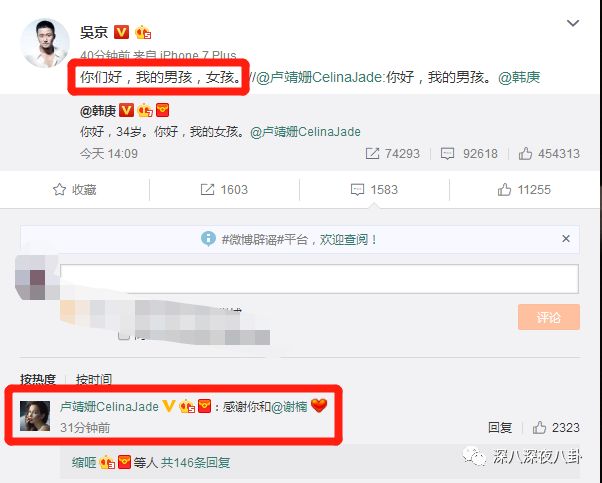The image size is (602, 483).
Task: Expand the 共146条回复 replies link
Action: [195, 462]
